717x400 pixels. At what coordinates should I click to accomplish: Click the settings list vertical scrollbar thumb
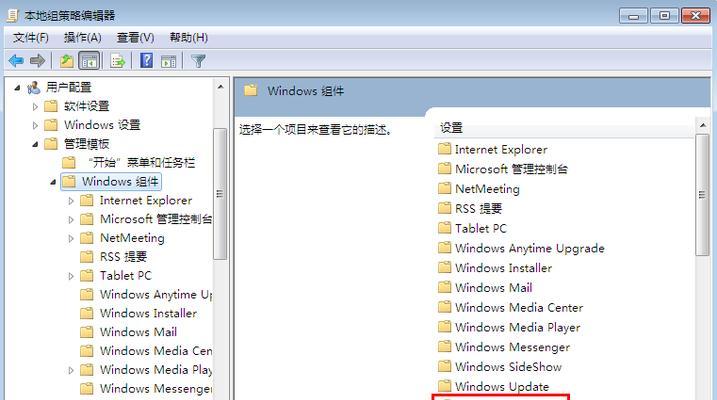tap(702, 195)
